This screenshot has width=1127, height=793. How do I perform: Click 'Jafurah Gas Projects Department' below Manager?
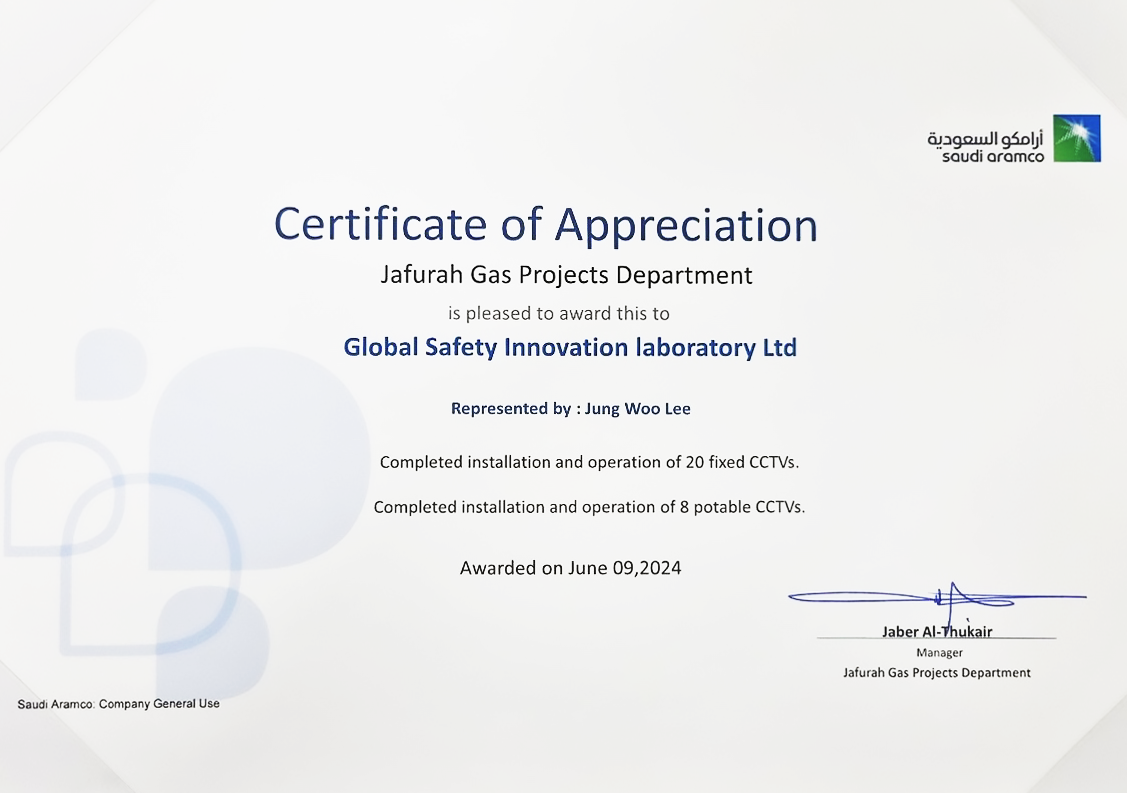point(937,673)
